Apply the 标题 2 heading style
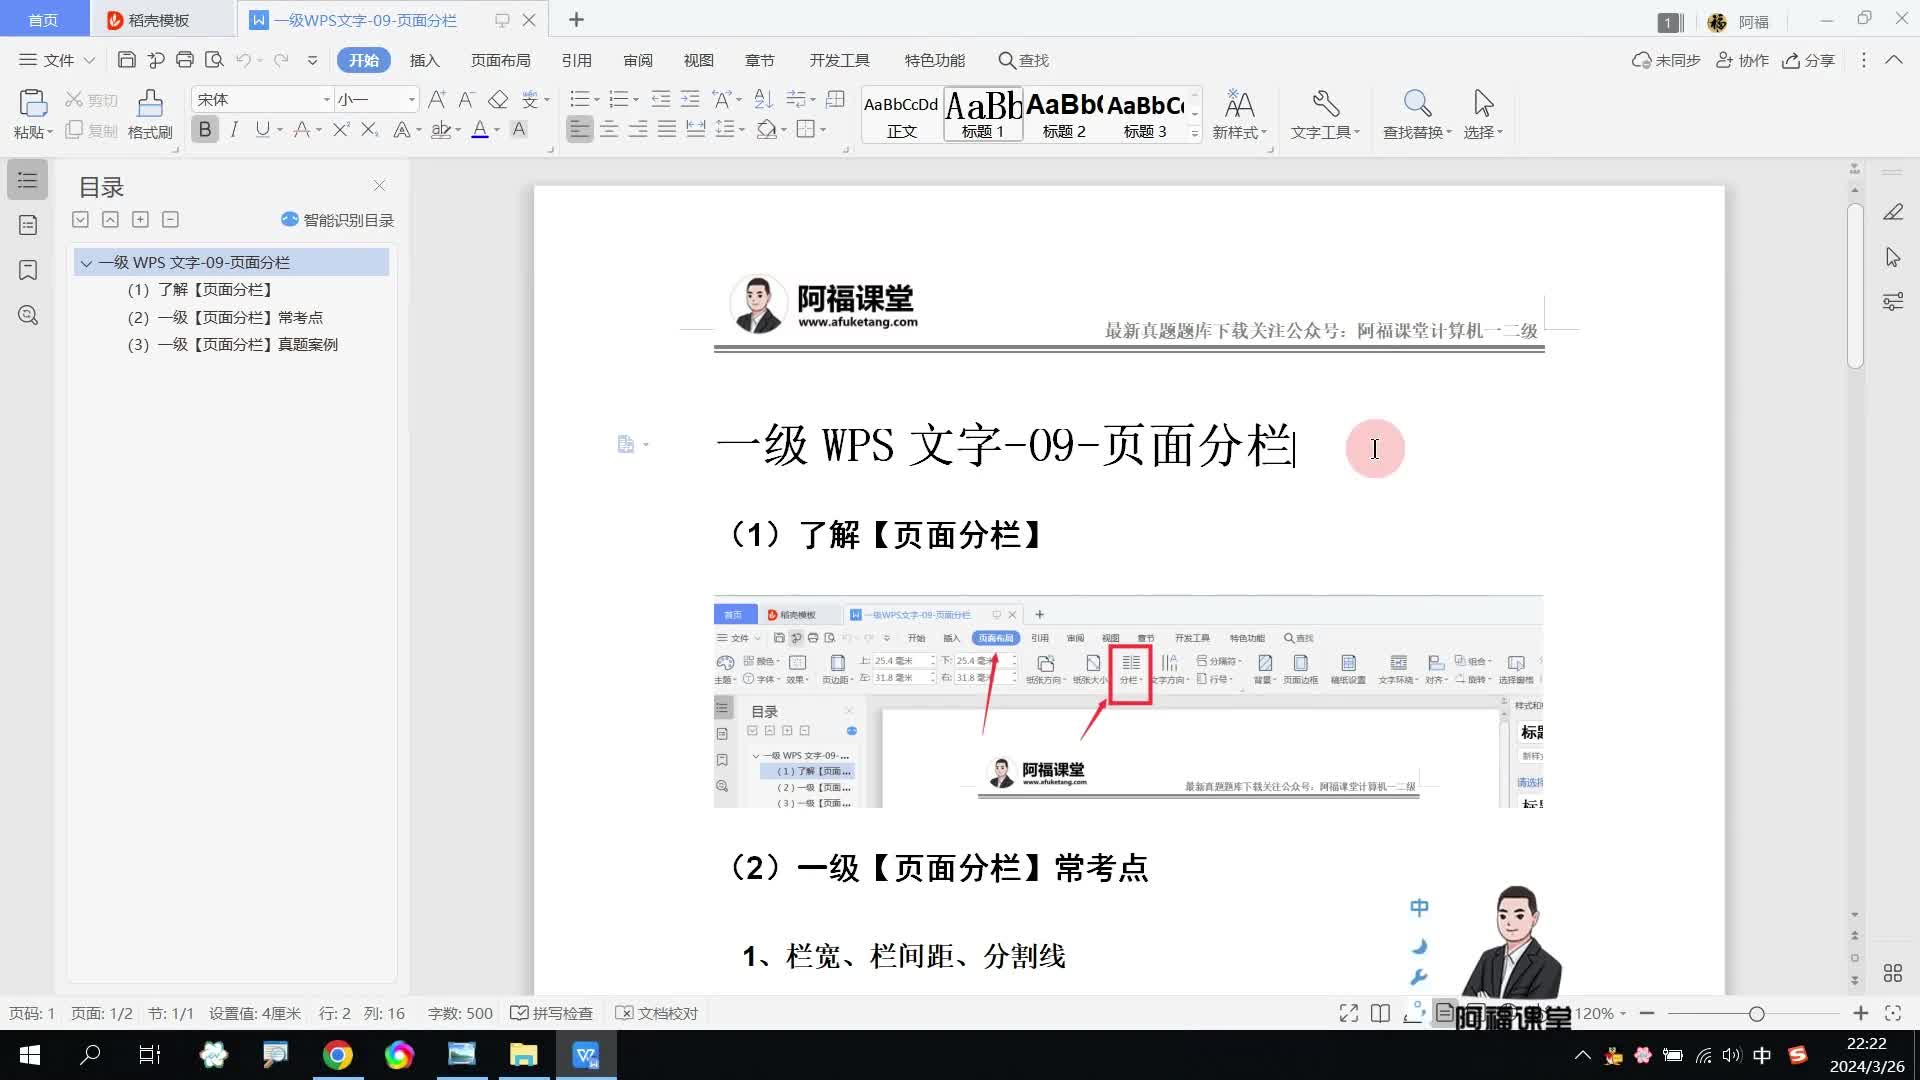Image resolution: width=1920 pixels, height=1080 pixels. [1064, 114]
